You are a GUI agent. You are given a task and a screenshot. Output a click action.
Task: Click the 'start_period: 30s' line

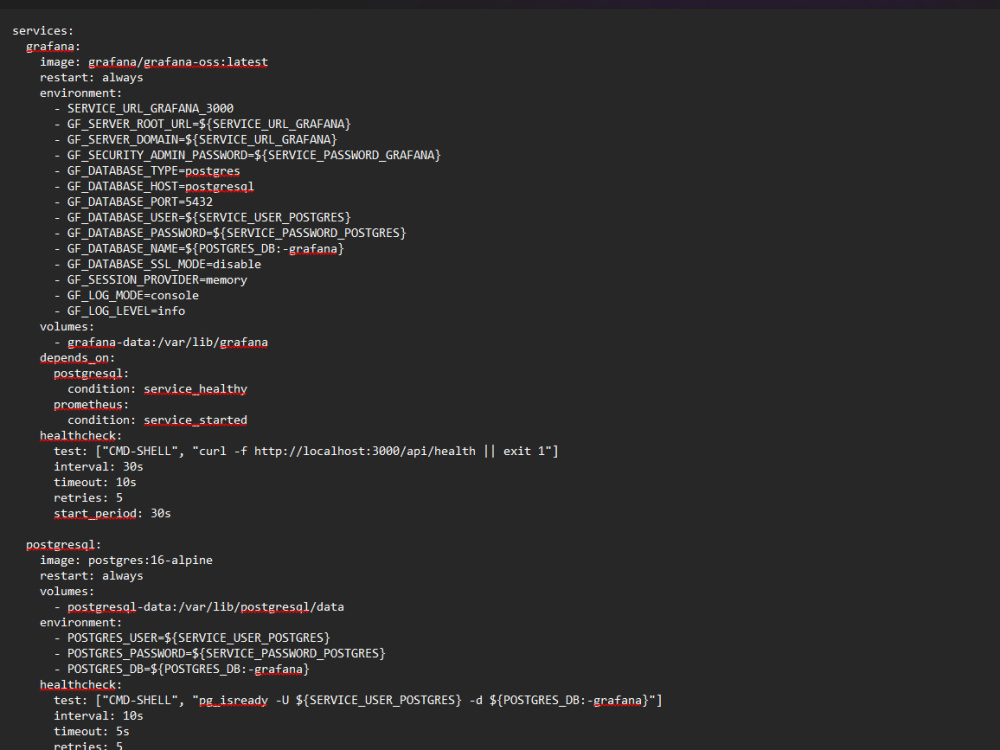(x=112, y=513)
